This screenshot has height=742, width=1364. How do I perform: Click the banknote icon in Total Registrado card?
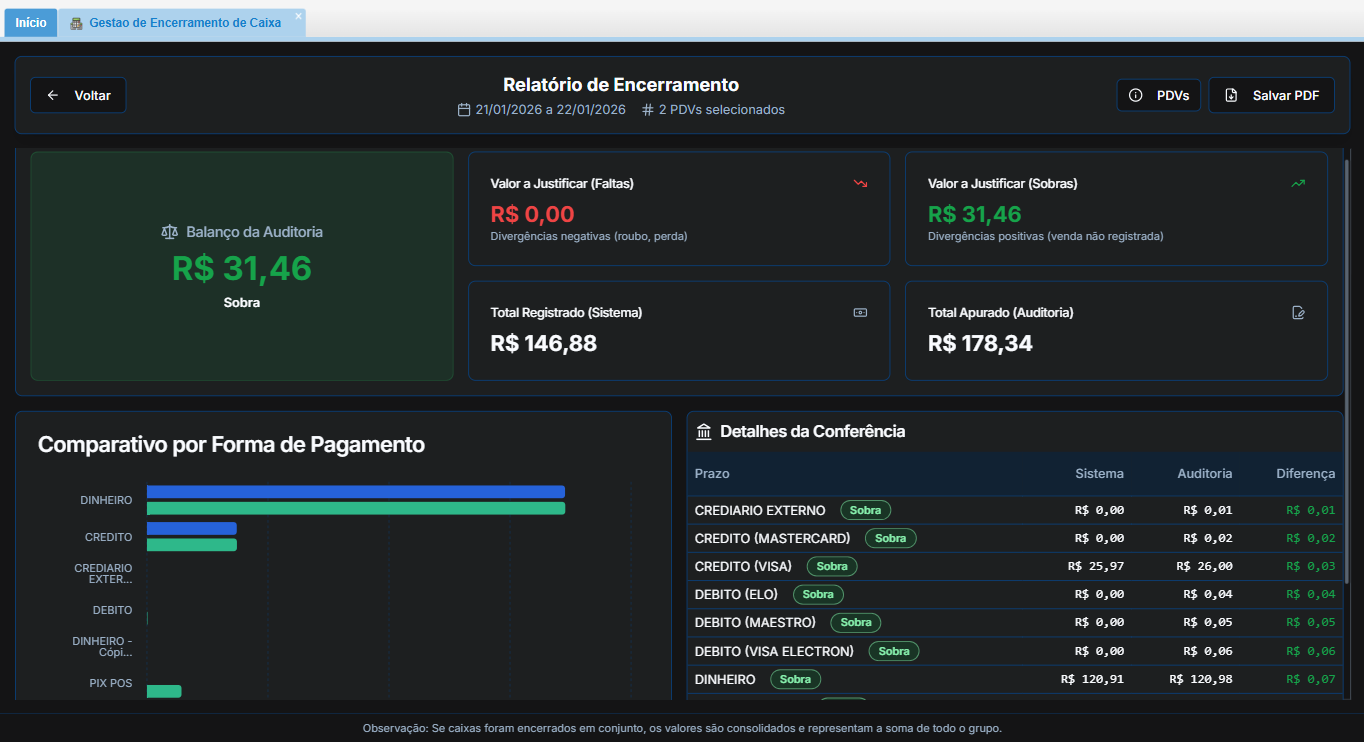(x=860, y=313)
